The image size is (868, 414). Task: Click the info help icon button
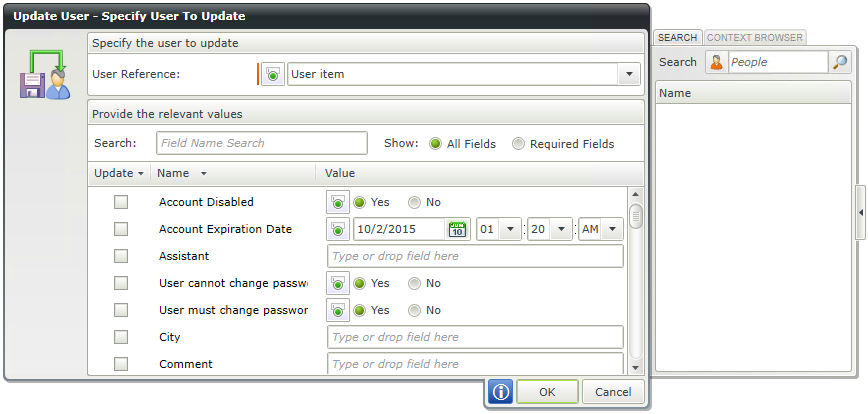(501, 392)
